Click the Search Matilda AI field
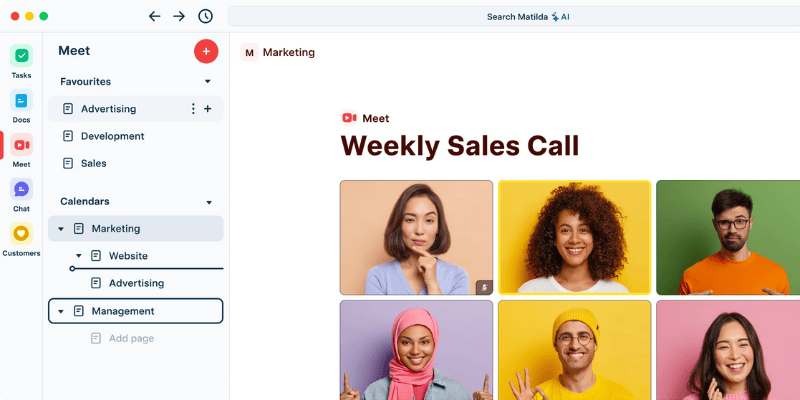The width and height of the screenshot is (800, 400). tap(514, 16)
